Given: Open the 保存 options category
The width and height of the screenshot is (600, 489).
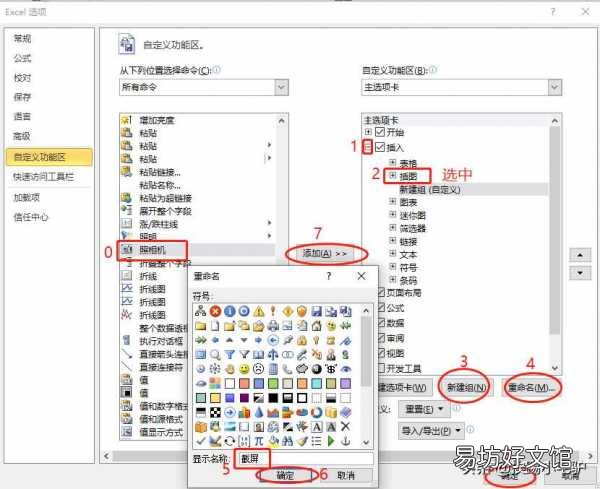Looking at the screenshot, I should [x=49, y=97].
